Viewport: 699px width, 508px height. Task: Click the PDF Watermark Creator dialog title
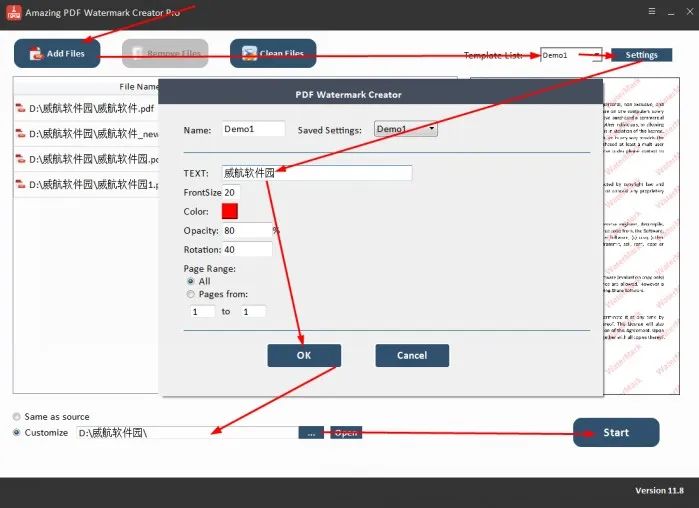tap(348, 94)
